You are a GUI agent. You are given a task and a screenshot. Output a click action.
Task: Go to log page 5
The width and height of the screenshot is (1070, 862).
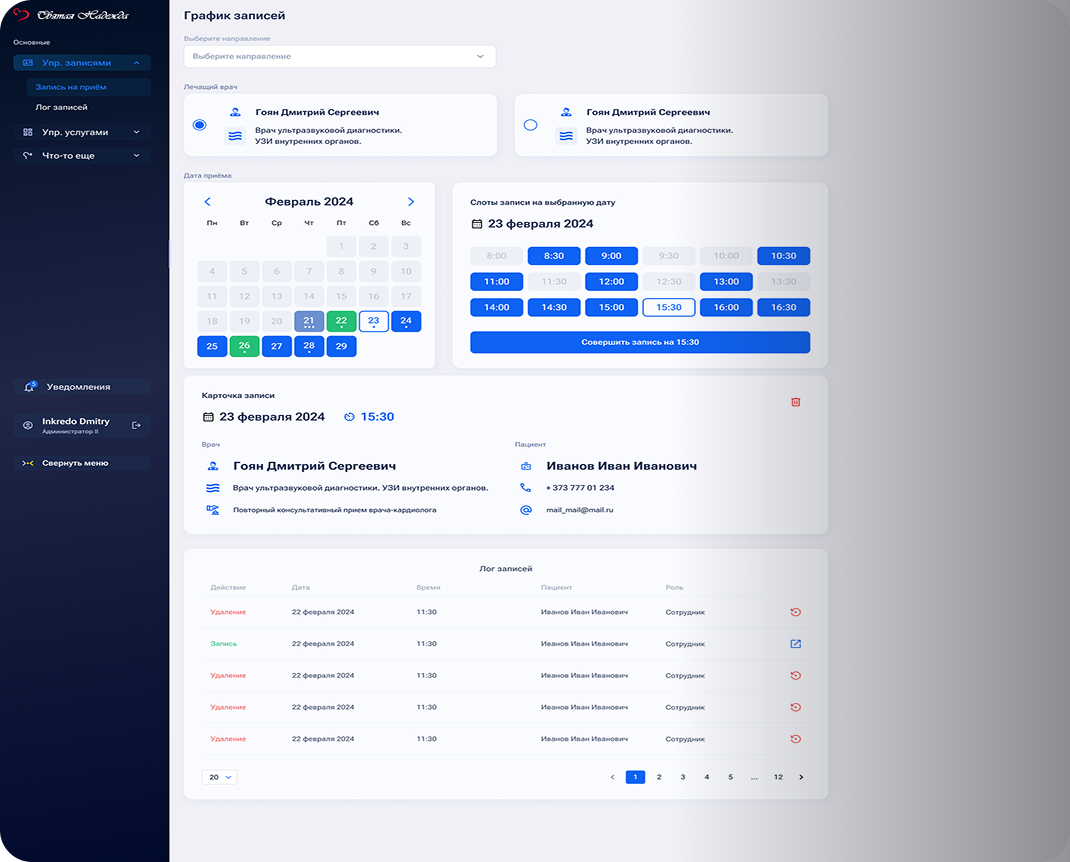(x=730, y=777)
